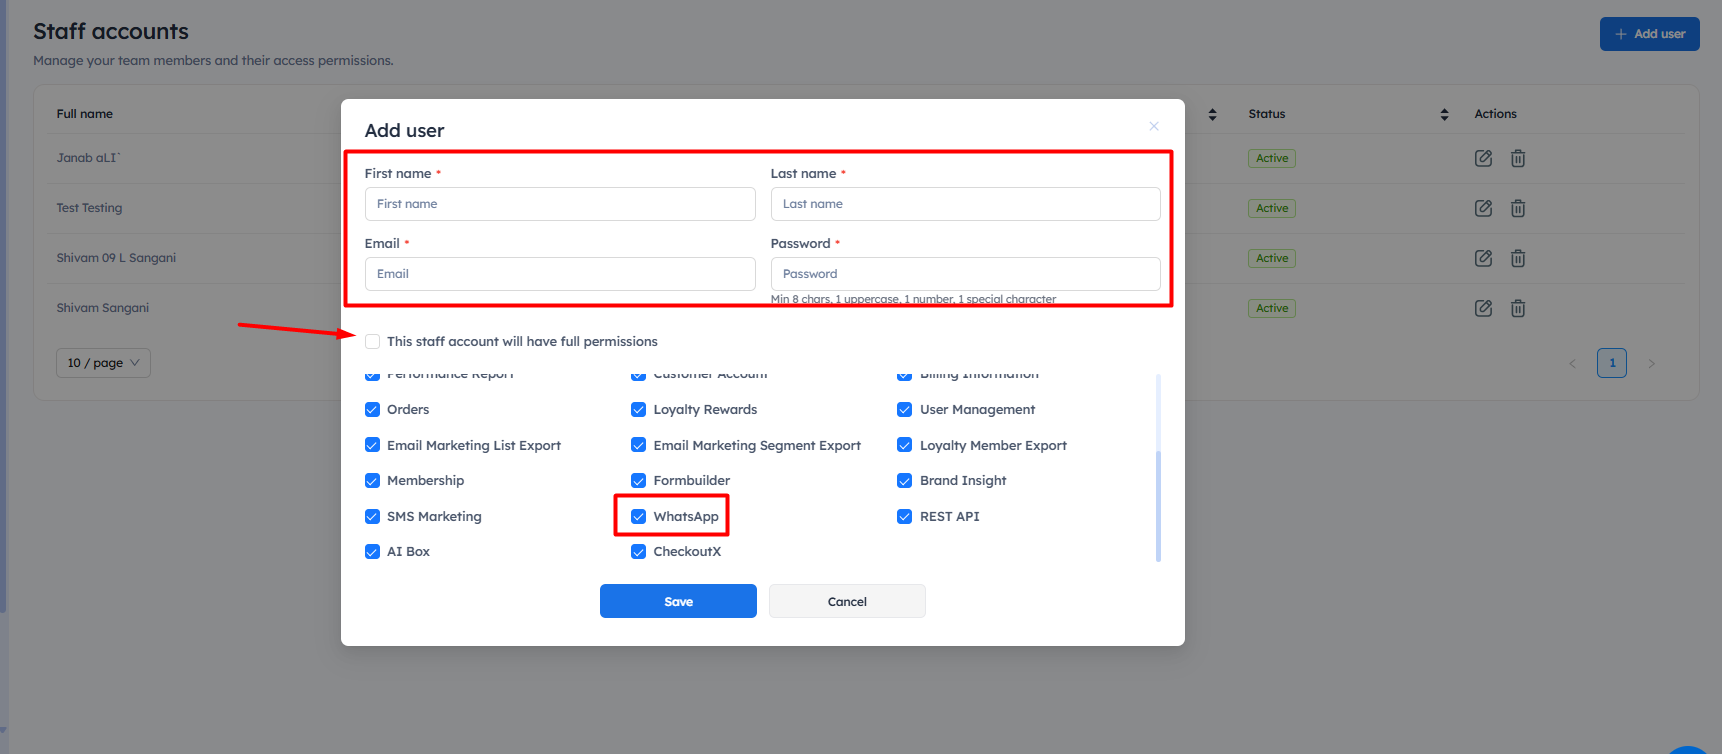The image size is (1722, 754).
Task: Toggle the REST API permission checkbox
Action: (x=904, y=517)
